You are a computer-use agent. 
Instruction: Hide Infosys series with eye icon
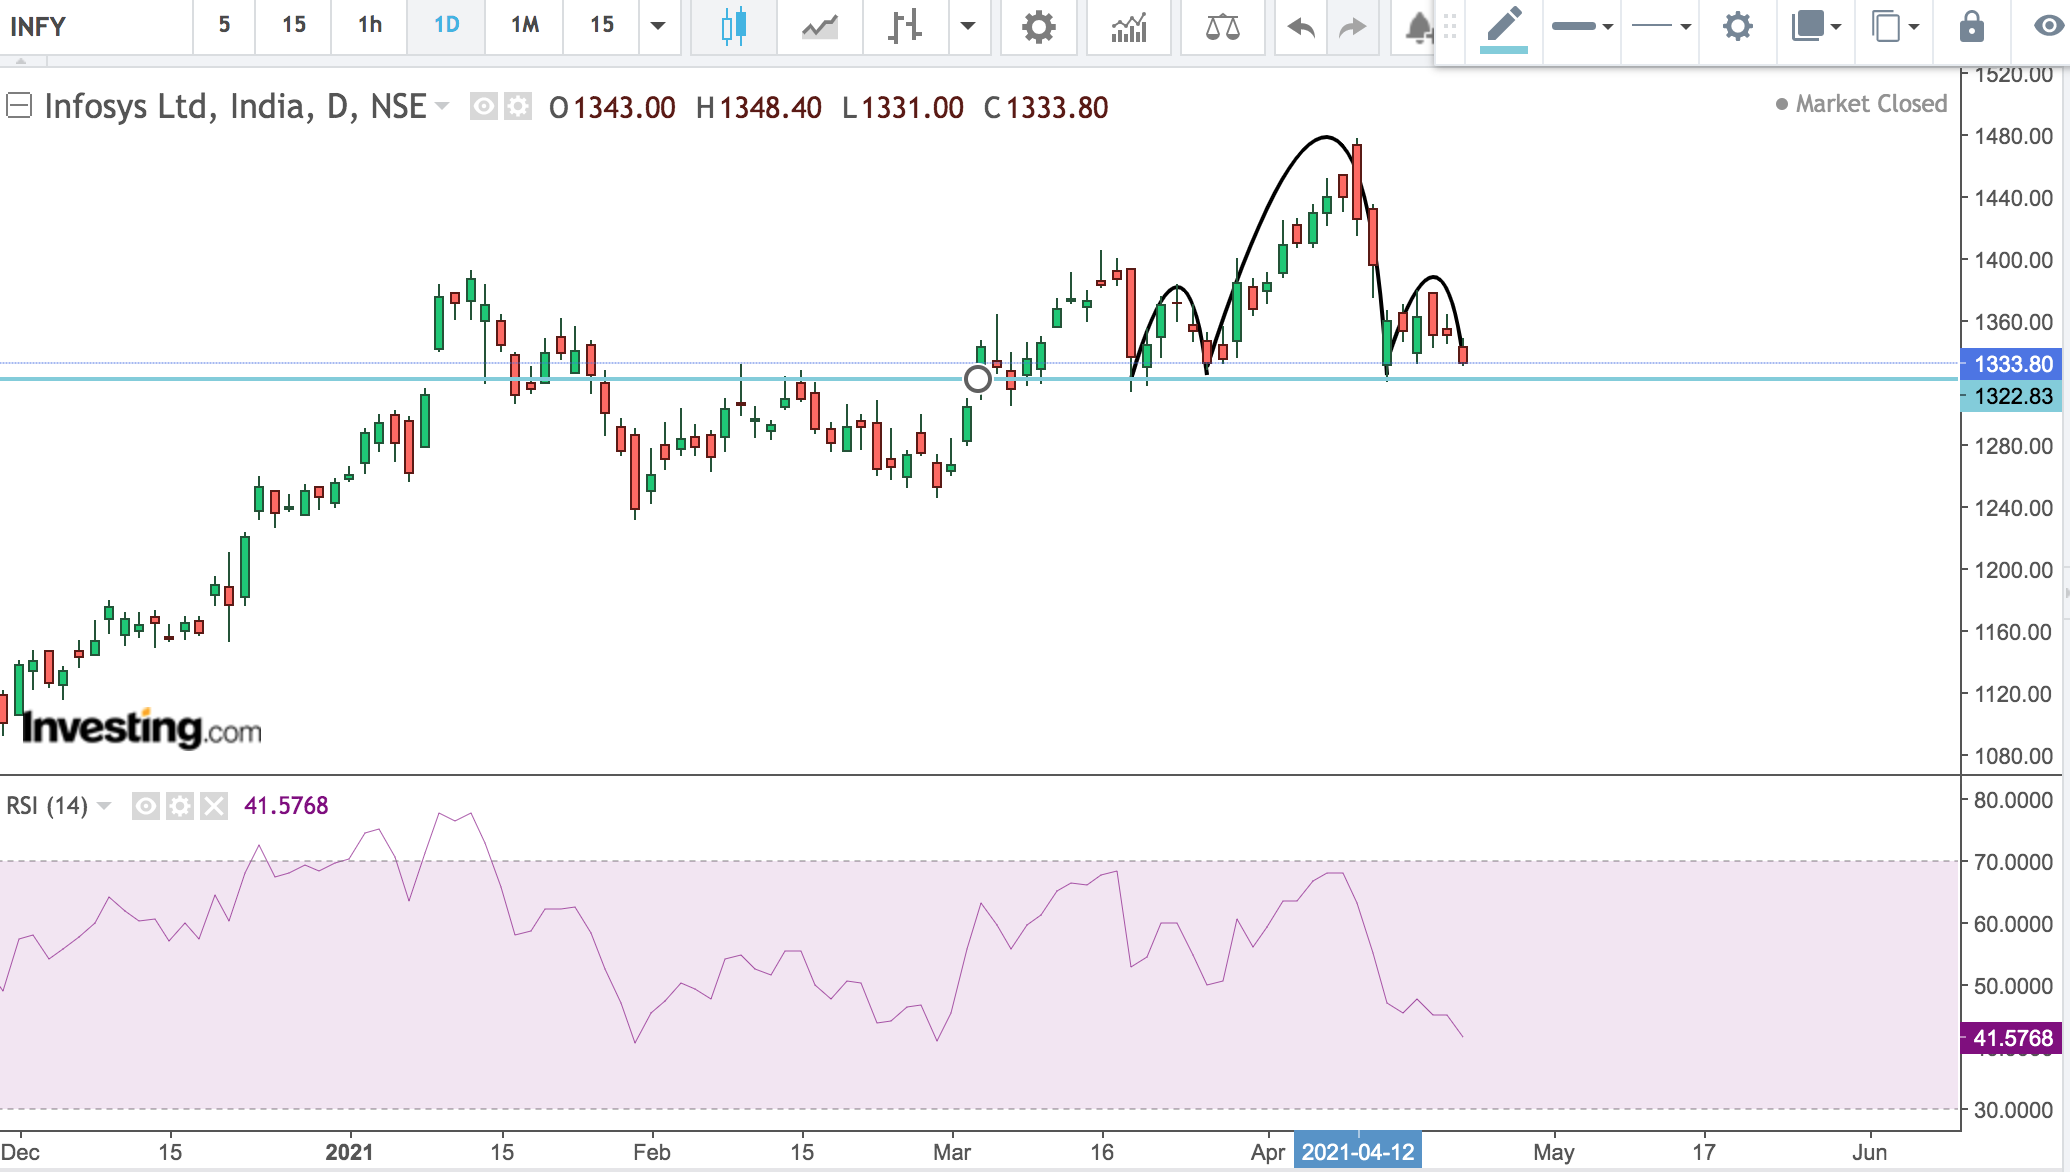(x=484, y=107)
